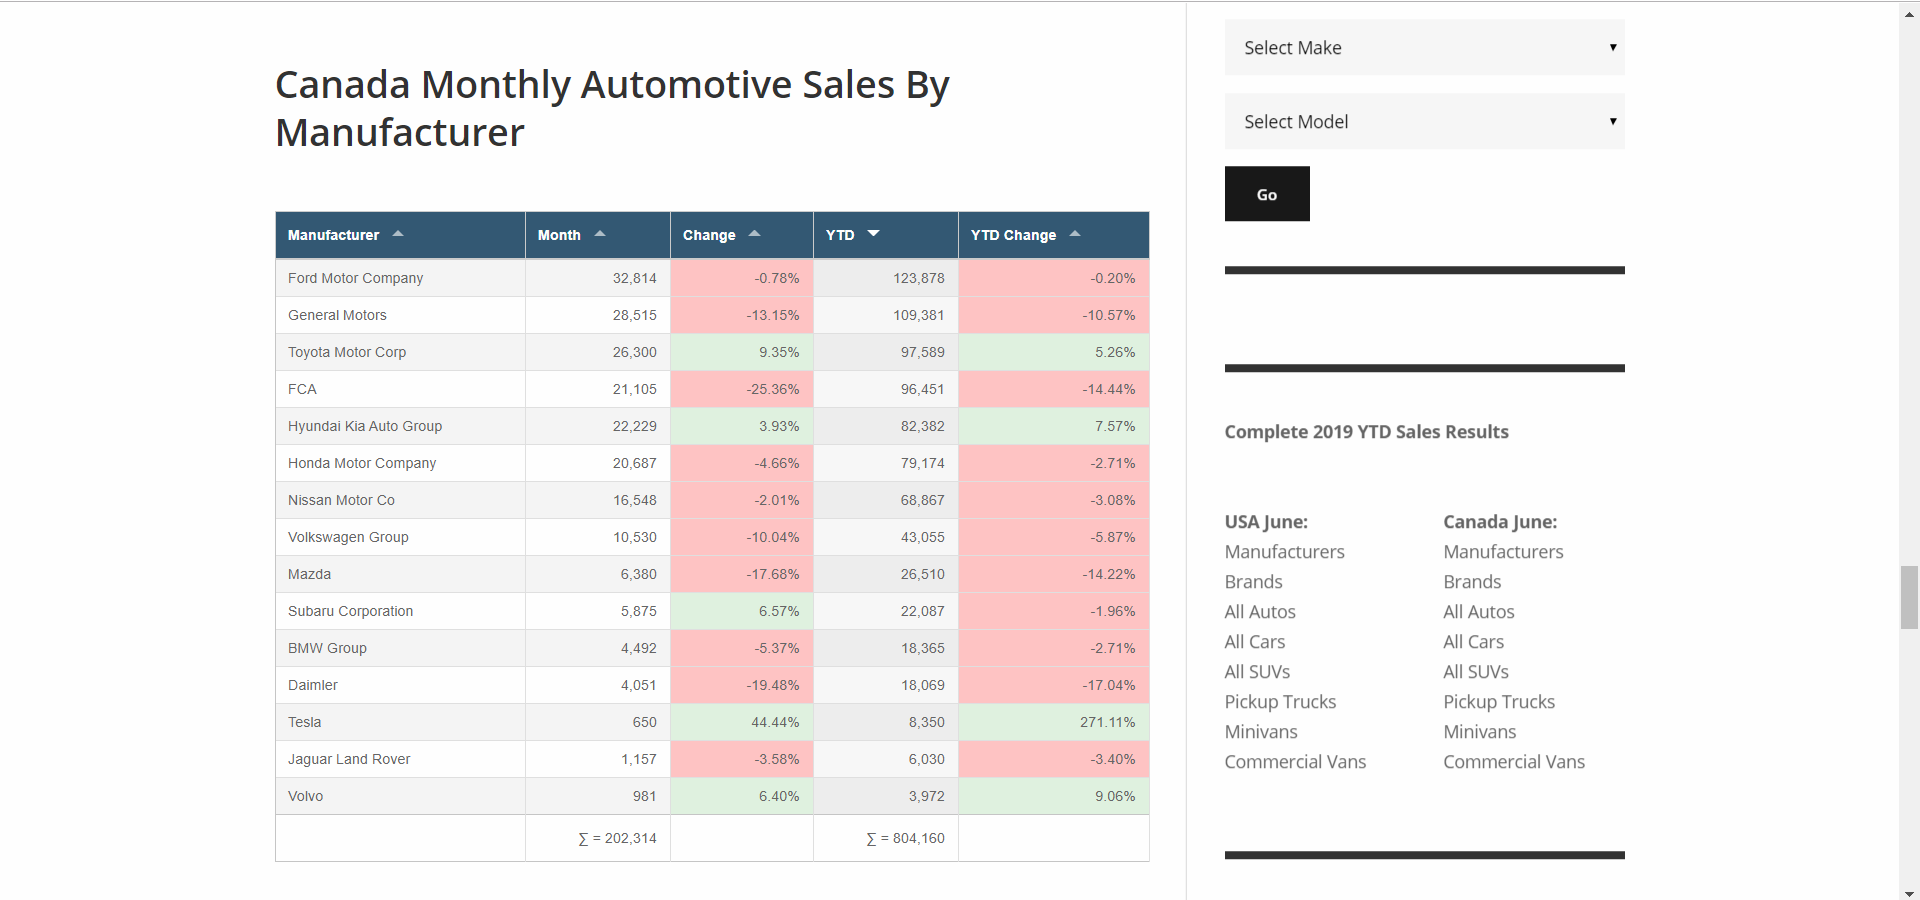Open USA June Commercial Vans link
Screen dimensions: 1920x900
(x=1295, y=762)
